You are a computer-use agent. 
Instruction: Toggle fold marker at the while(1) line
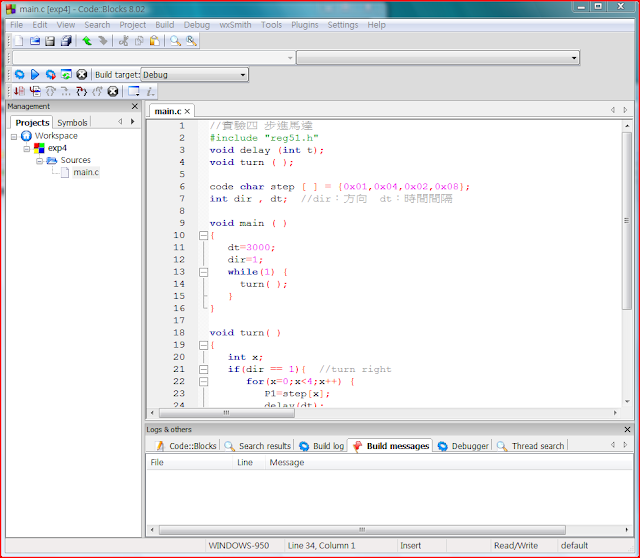(203, 272)
